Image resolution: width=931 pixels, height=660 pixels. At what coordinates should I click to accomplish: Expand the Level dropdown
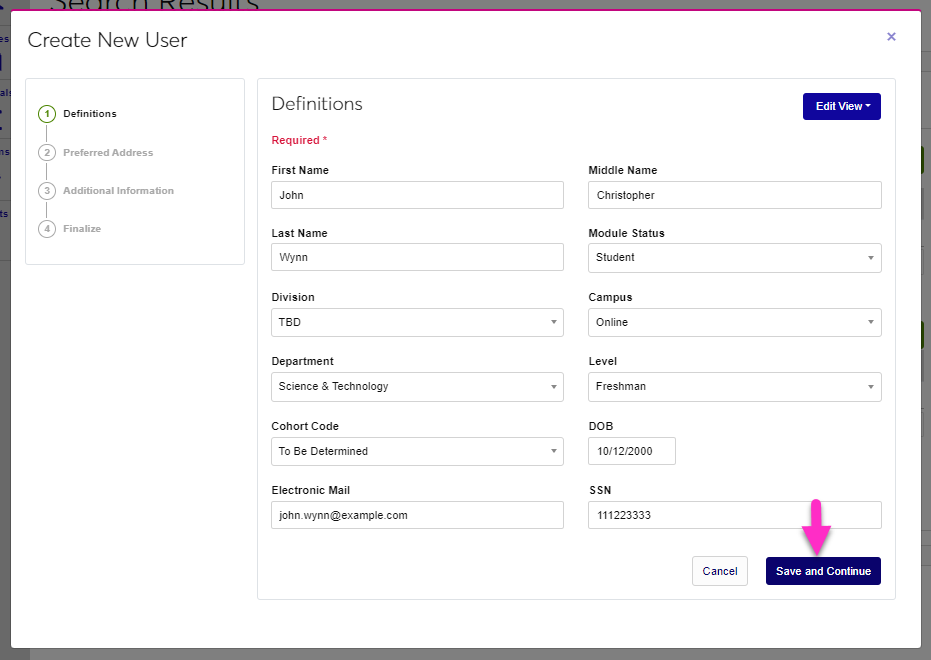point(734,387)
